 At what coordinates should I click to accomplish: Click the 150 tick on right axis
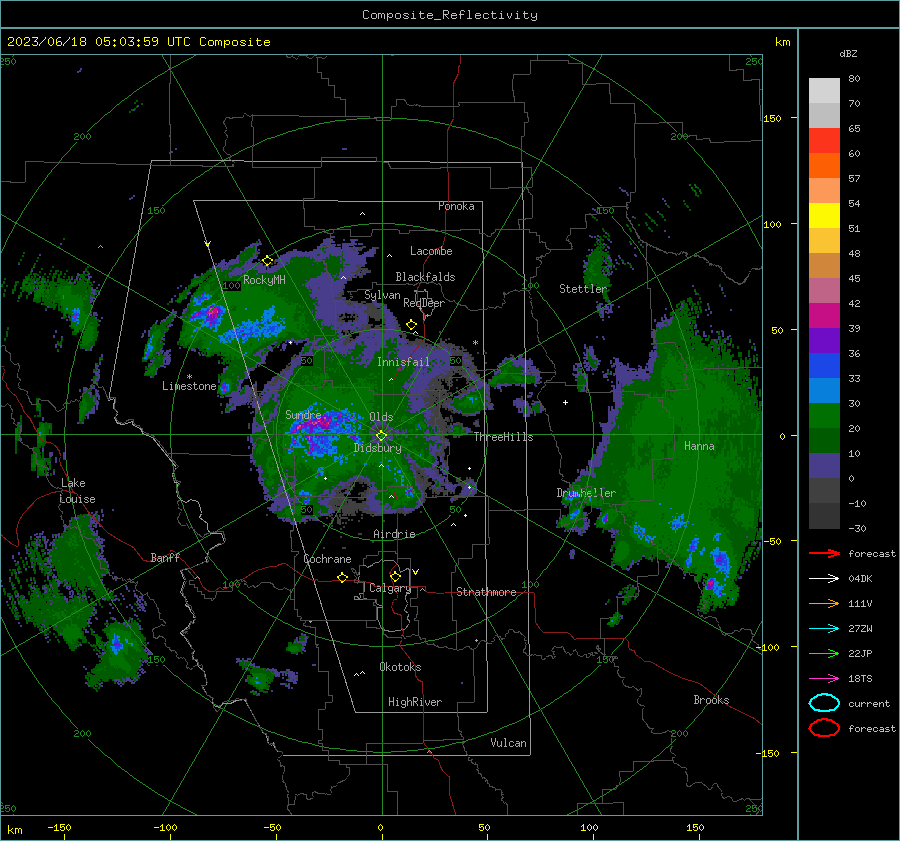point(773,118)
